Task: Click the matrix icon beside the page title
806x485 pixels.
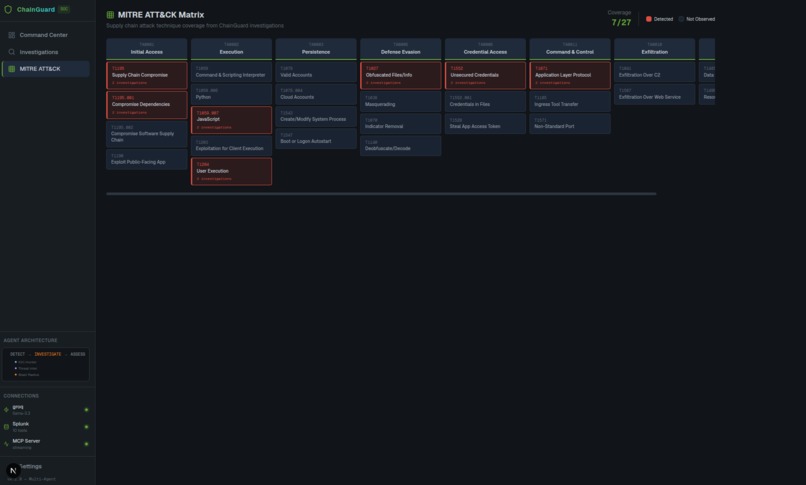Action: (110, 15)
